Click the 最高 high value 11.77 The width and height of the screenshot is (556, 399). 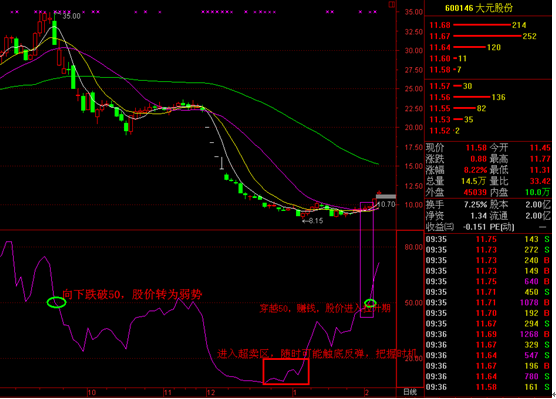tap(540, 159)
